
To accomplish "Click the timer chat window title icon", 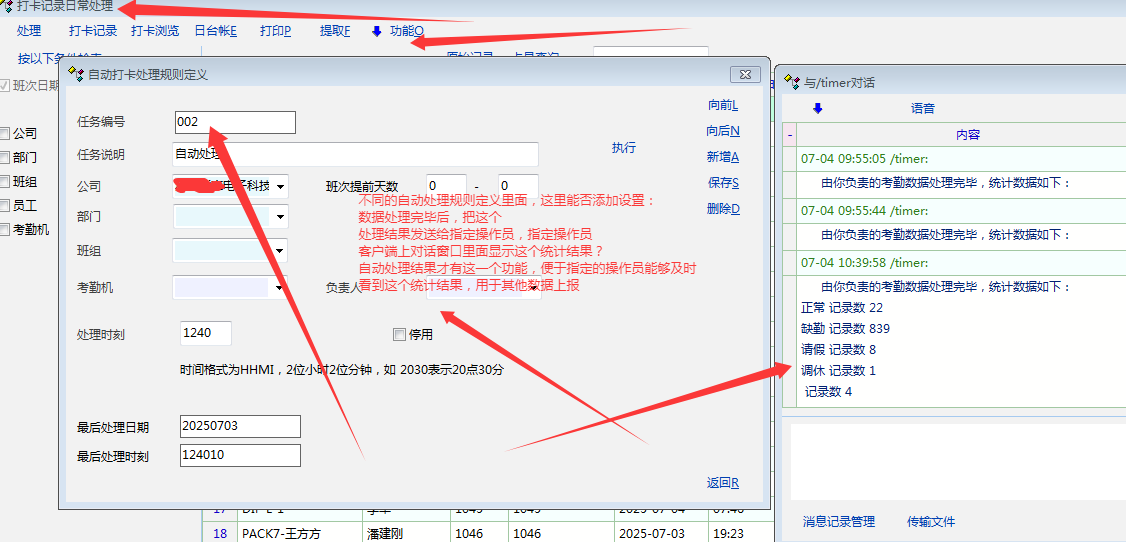I will point(791,82).
